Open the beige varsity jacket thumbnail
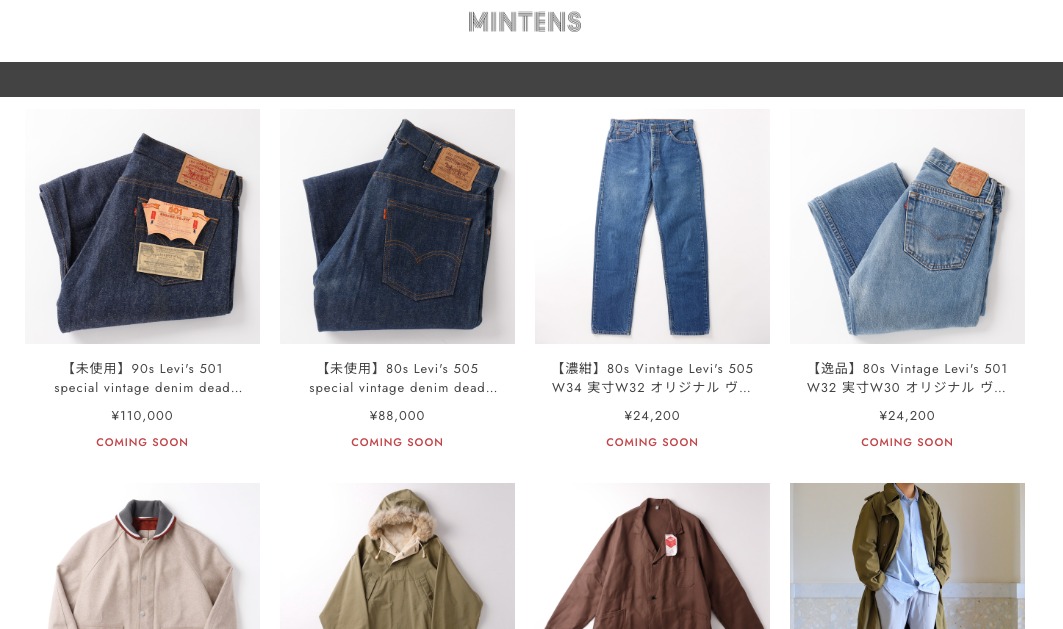Screen dimensions: 1063x629 (142, 556)
